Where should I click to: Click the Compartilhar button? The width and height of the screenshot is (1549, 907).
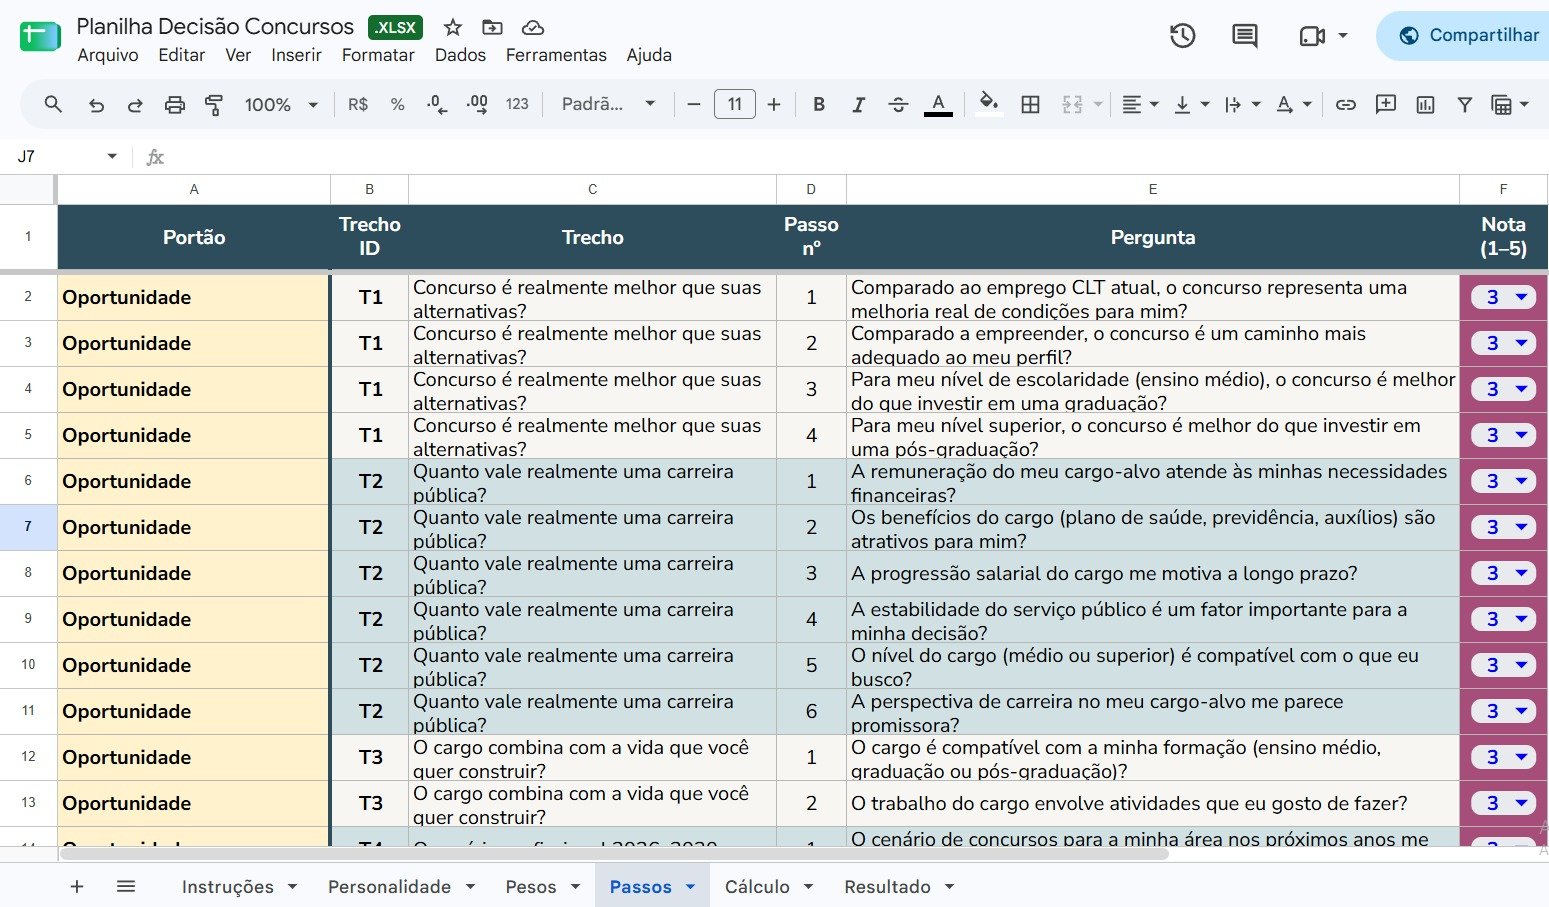(1467, 35)
